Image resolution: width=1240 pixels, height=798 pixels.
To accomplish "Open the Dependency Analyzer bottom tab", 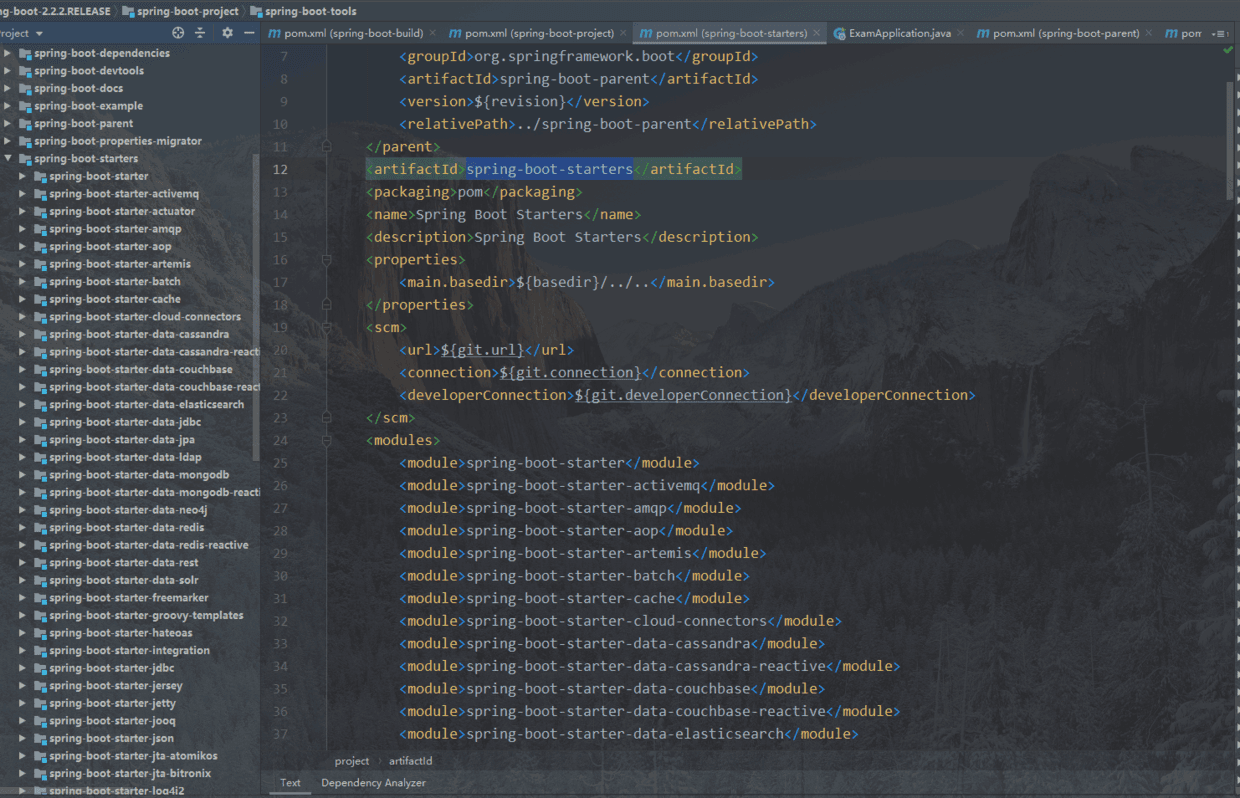I will (x=373, y=783).
